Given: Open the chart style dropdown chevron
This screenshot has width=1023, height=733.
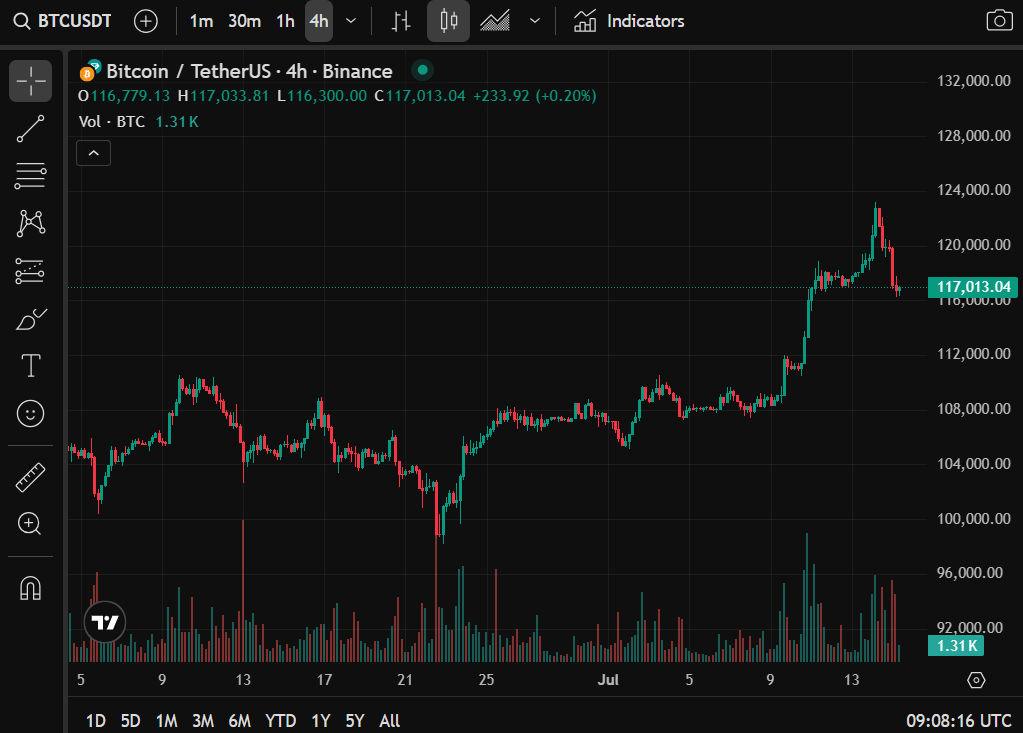Looking at the screenshot, I should pos(535,21).
